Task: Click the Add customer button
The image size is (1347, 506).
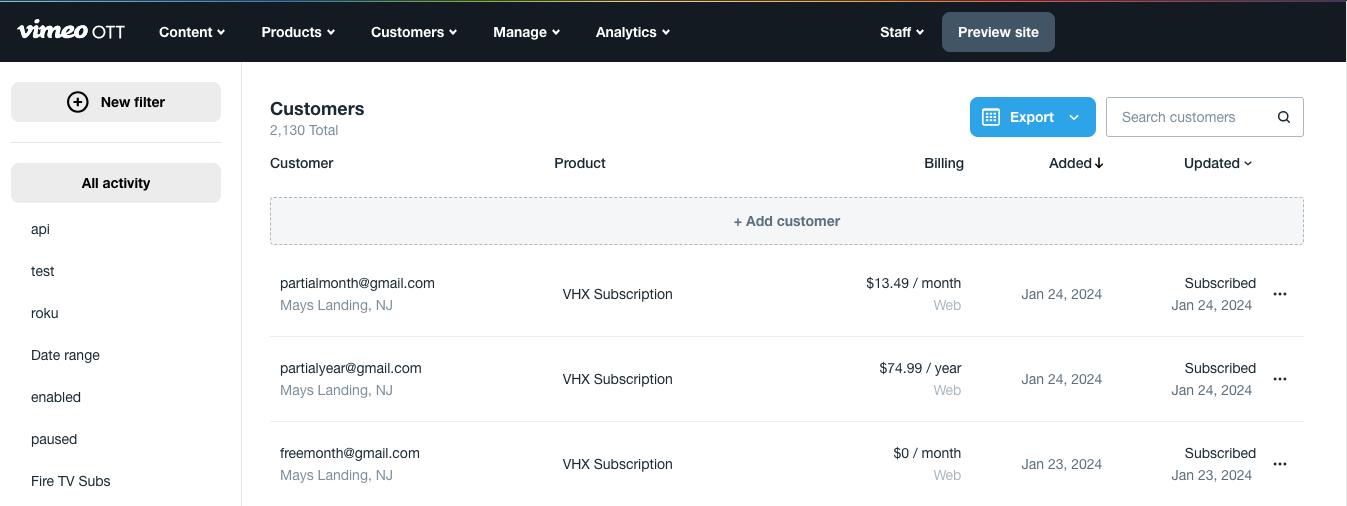Action: 786,221
